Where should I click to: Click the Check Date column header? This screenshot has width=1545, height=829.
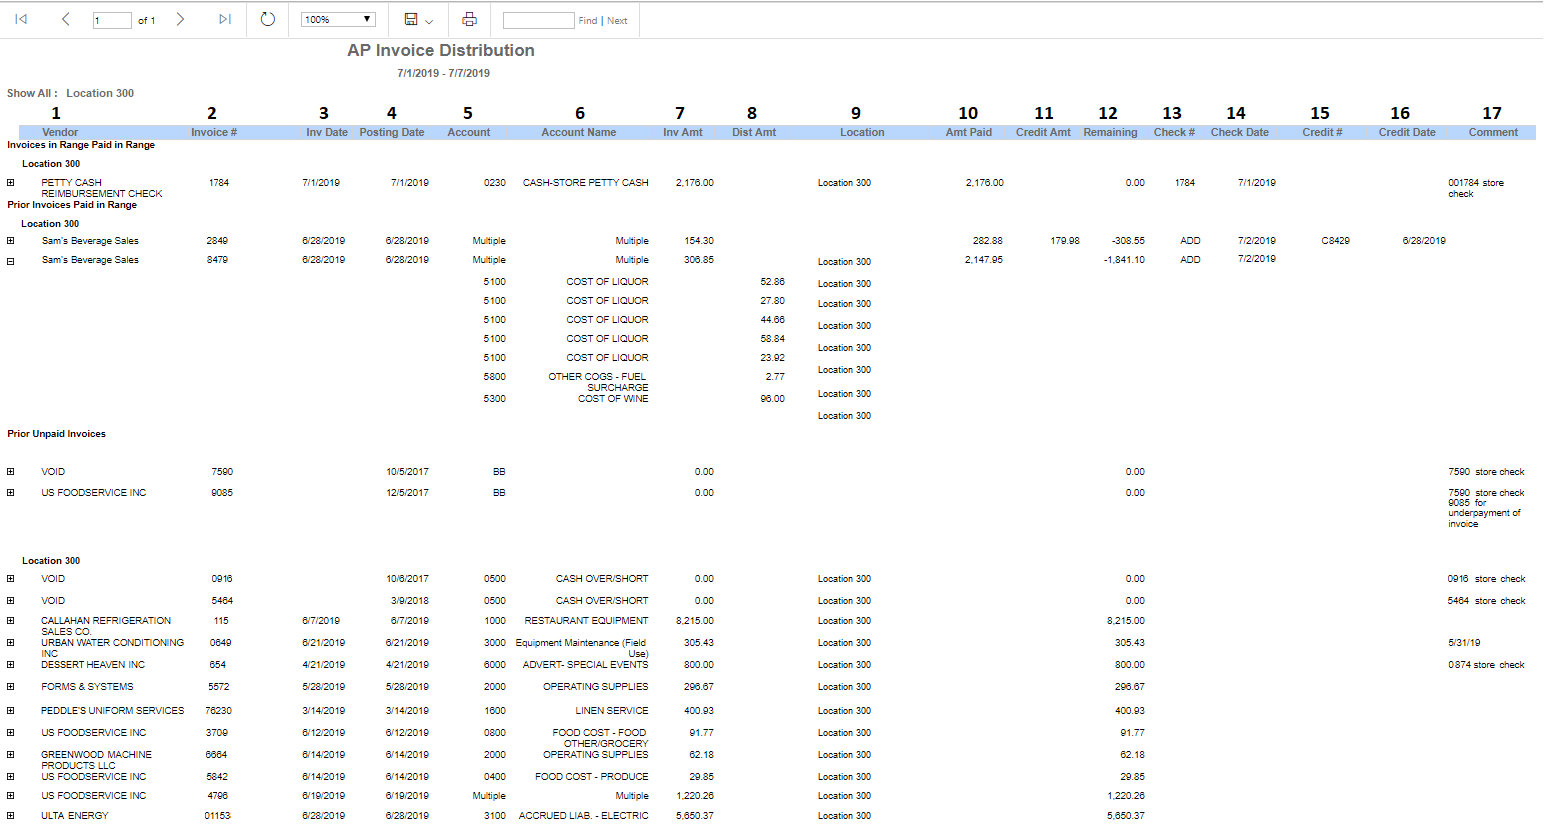point(1240,132)
